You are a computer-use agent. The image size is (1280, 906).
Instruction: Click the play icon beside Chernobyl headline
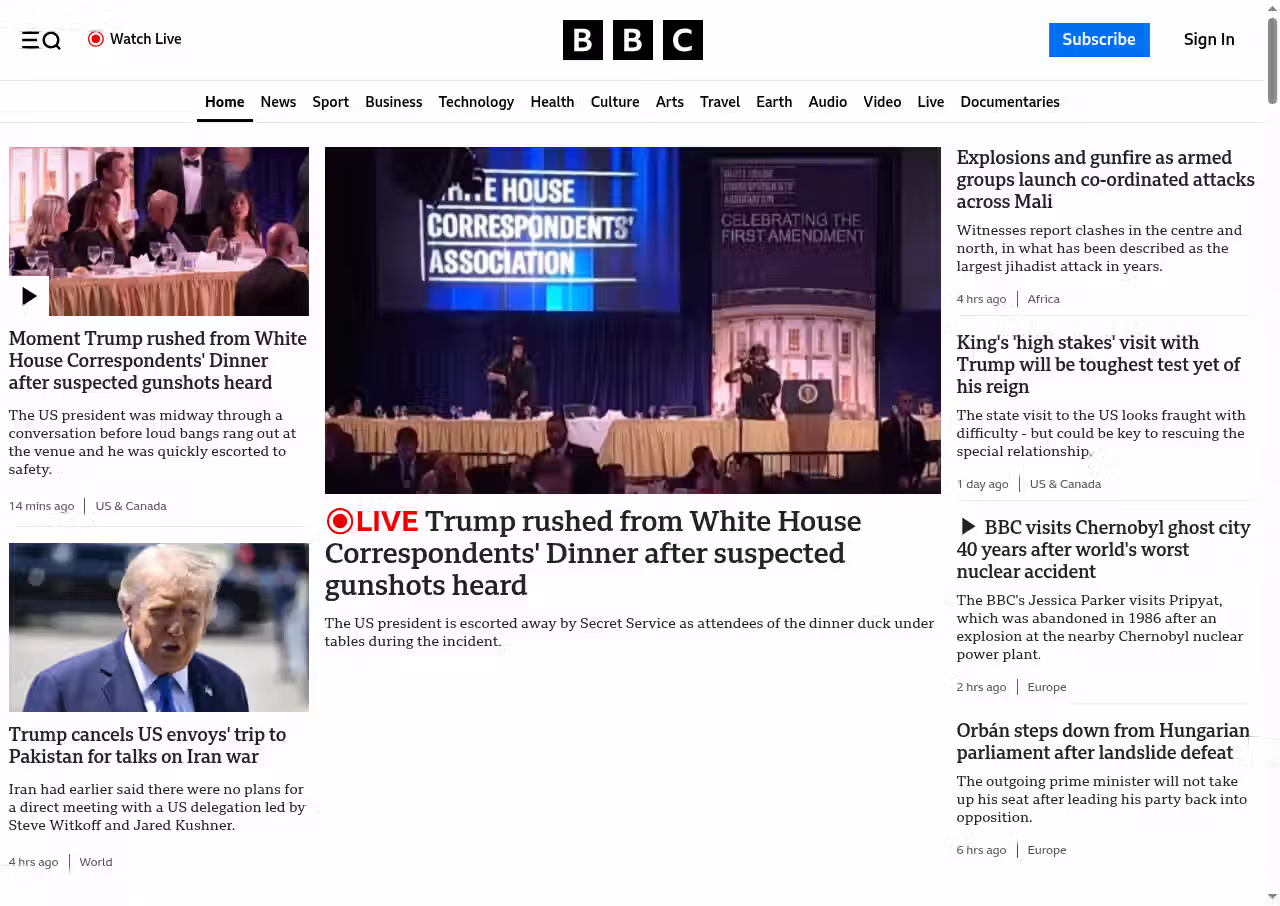[967, 527]
